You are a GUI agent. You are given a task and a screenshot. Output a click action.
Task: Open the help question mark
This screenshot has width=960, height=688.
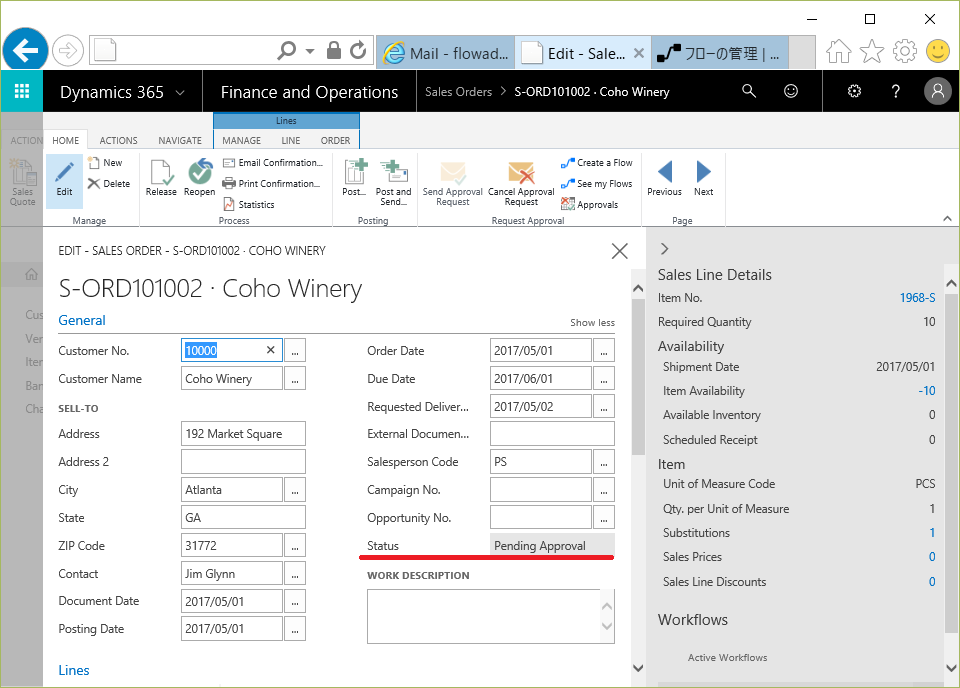point(896,91)
